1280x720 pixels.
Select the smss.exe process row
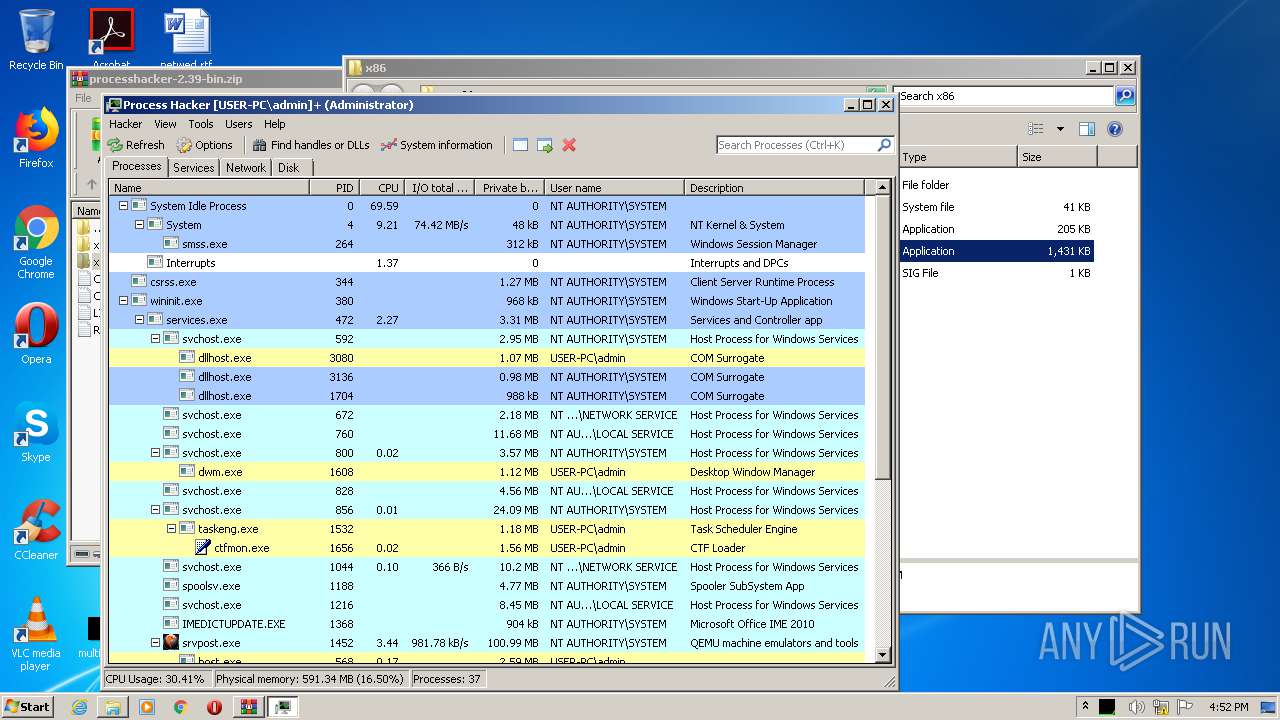coord(486,244)
